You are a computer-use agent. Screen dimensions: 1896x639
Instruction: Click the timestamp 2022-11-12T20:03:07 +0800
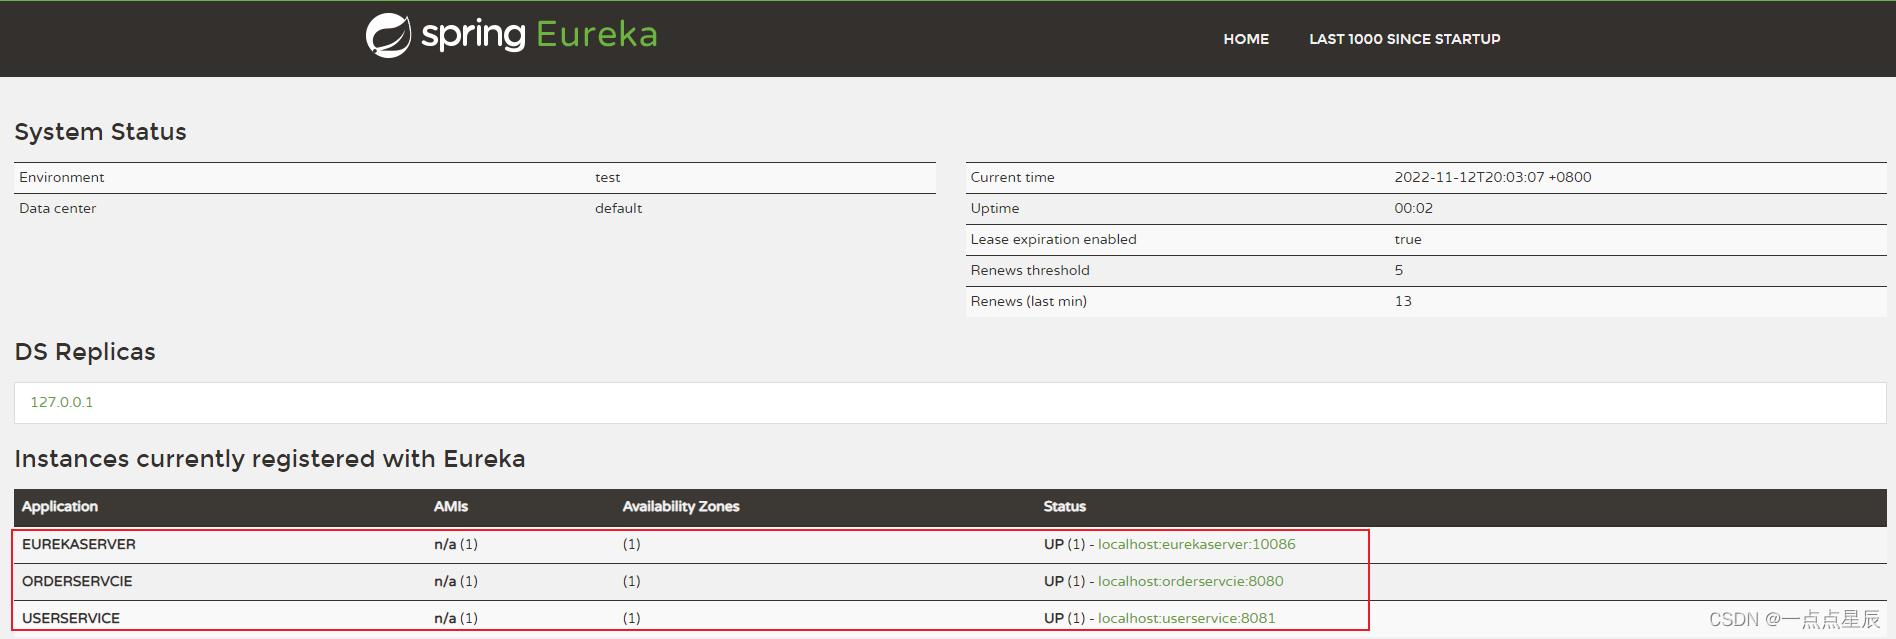pos(1493,177)
